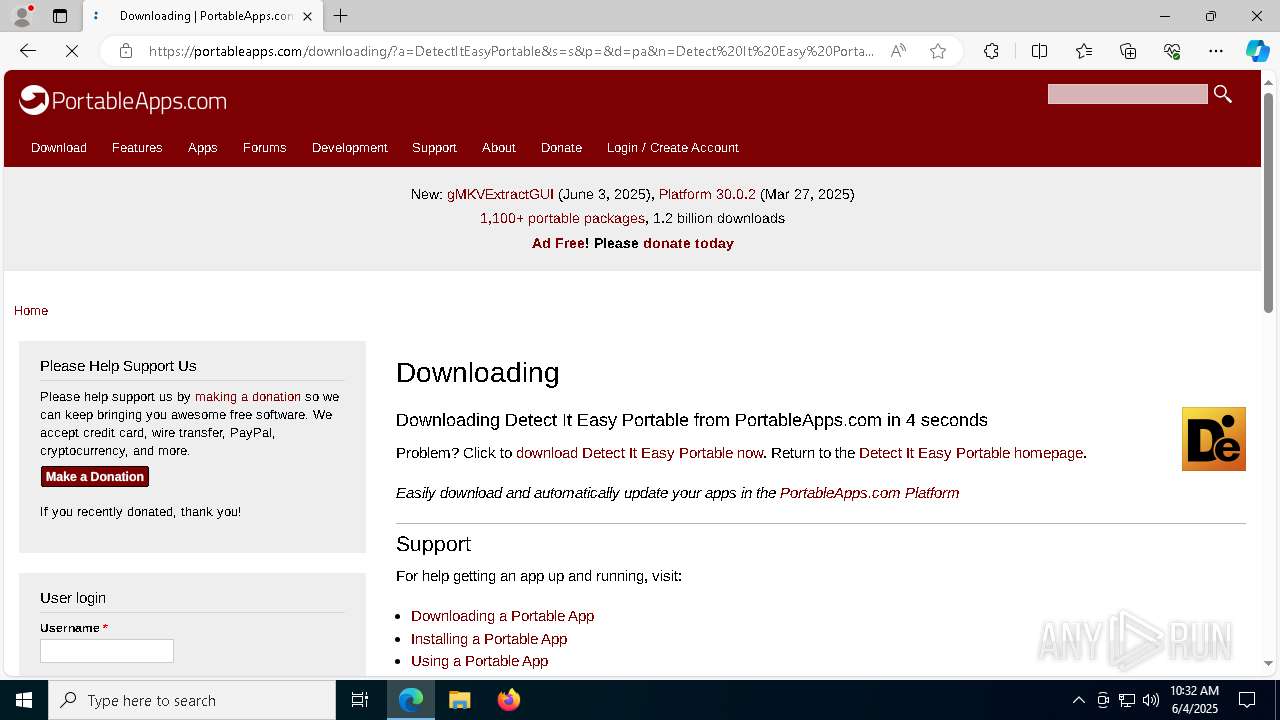The image size is (1280, 720).
Task: Open a new browser tab
Action: (341, 16)
